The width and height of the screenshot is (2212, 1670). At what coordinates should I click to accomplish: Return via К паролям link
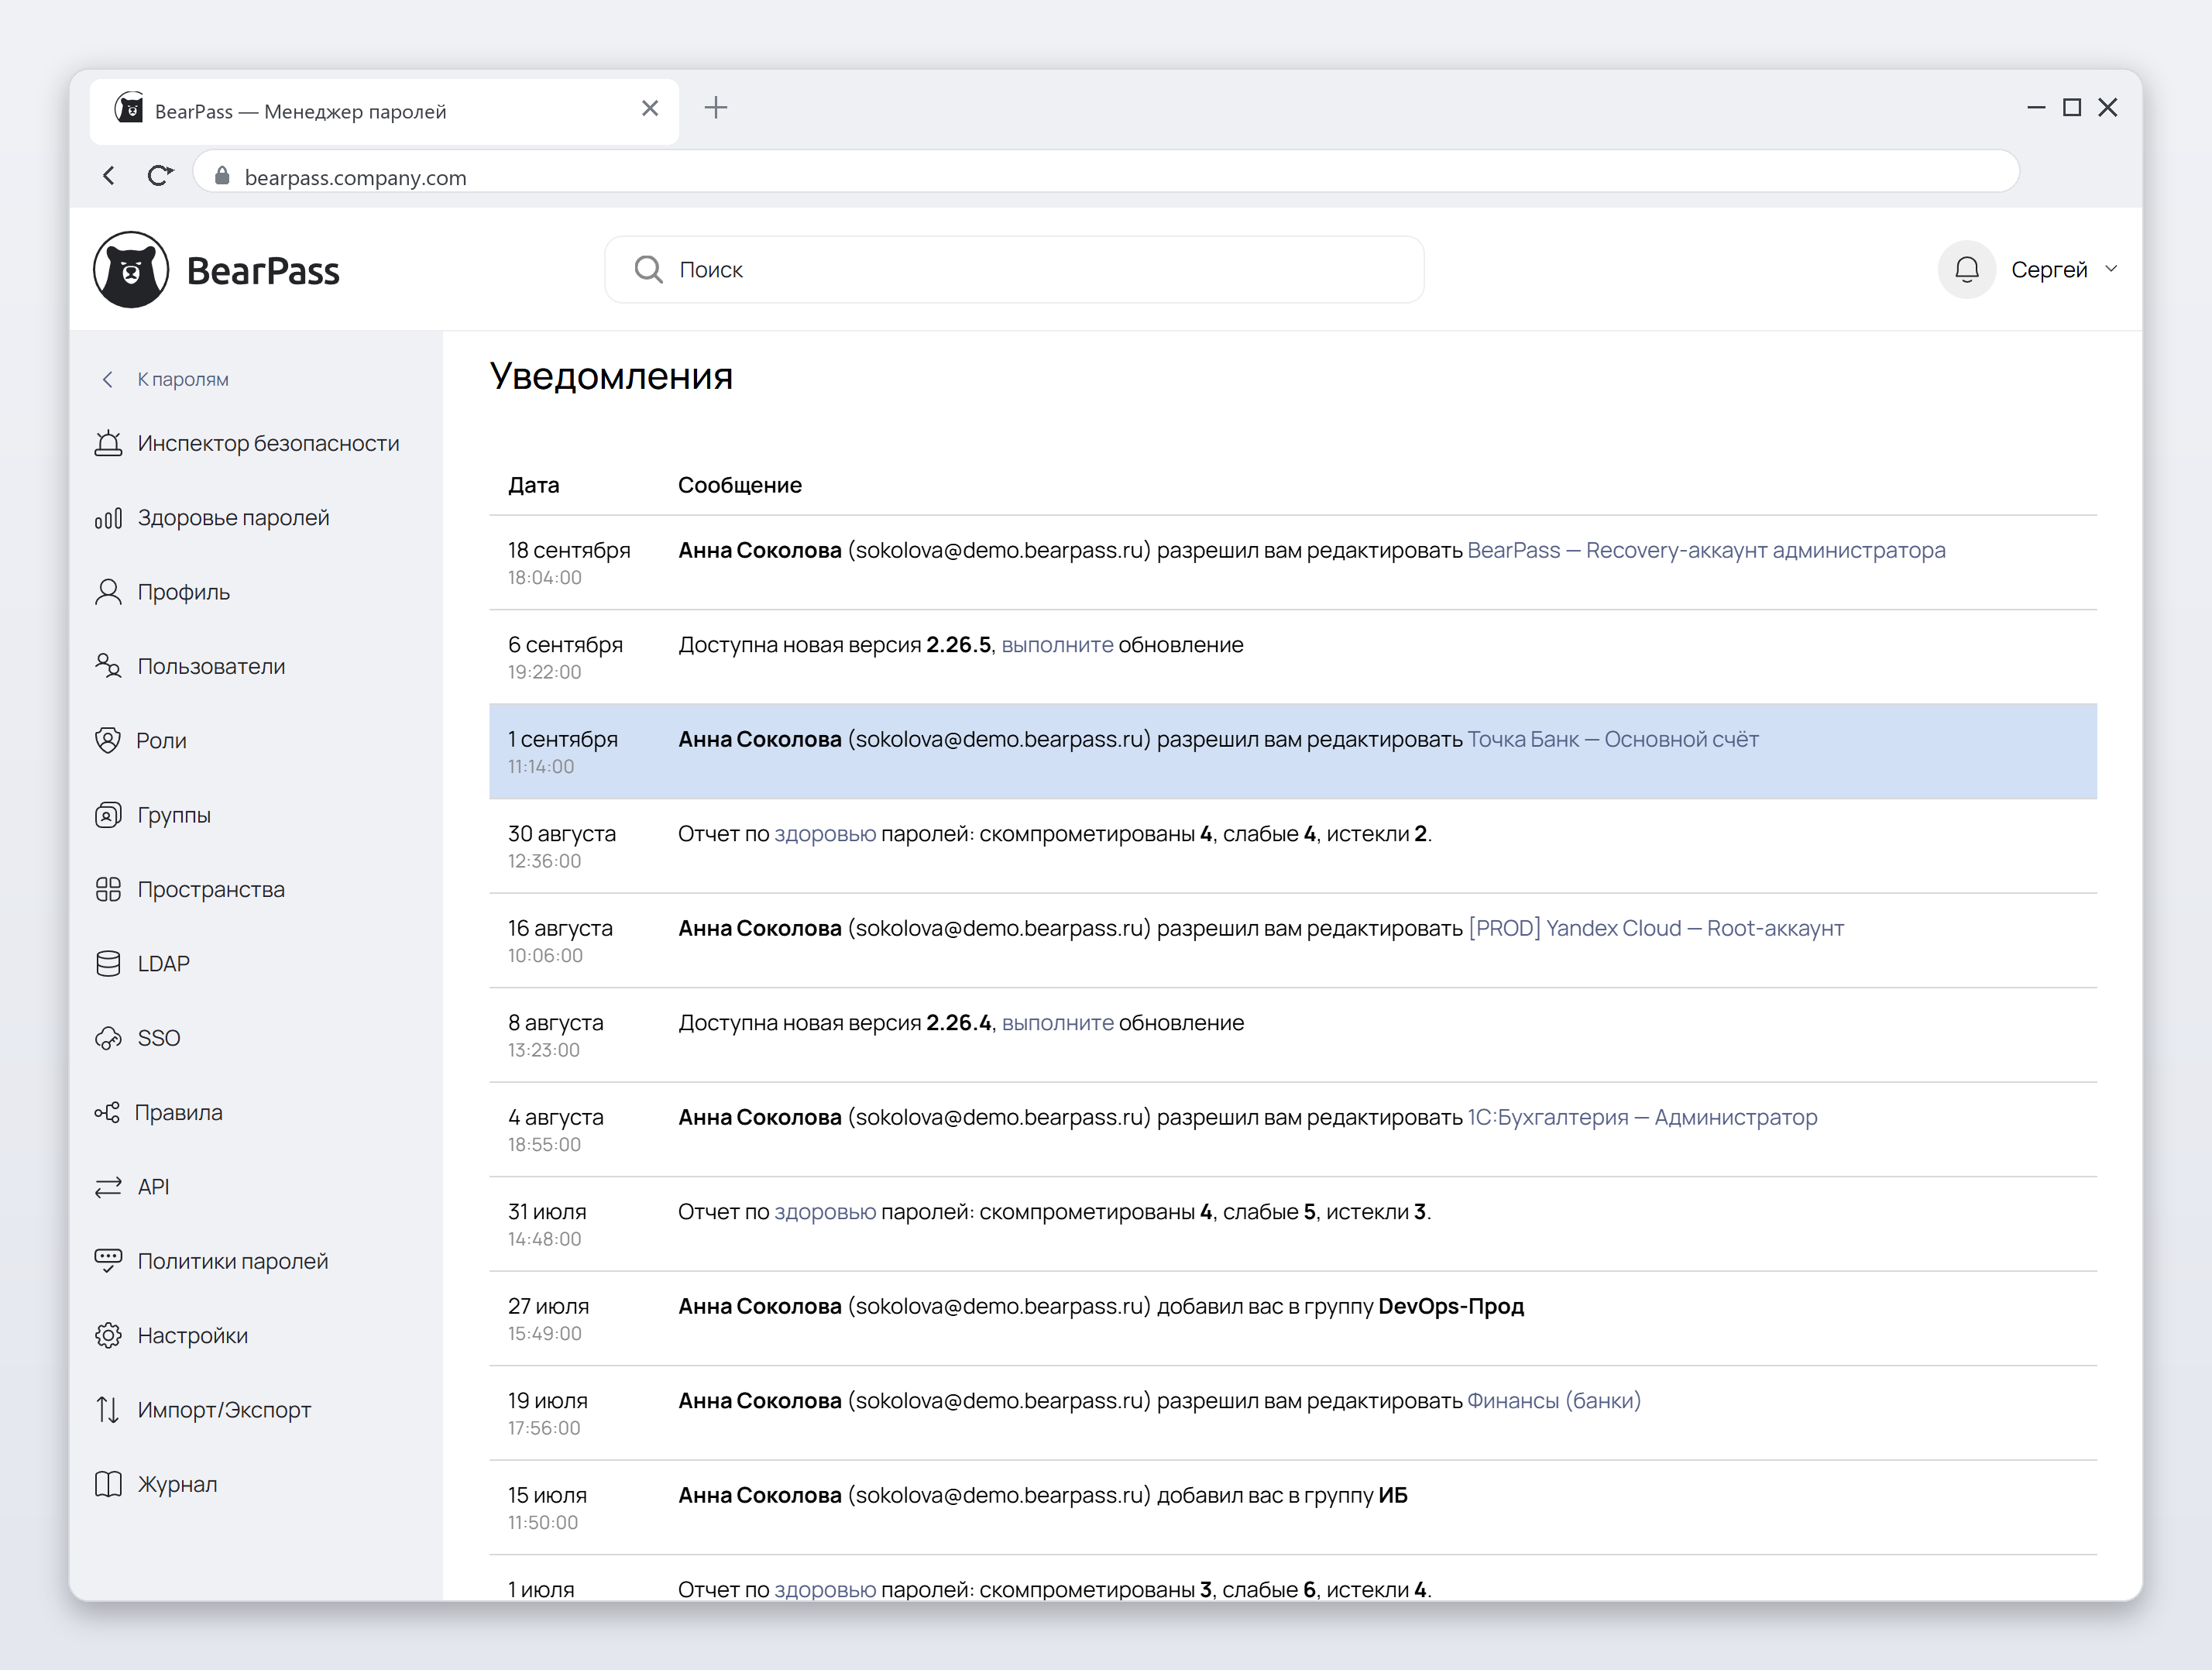(183, 379)
